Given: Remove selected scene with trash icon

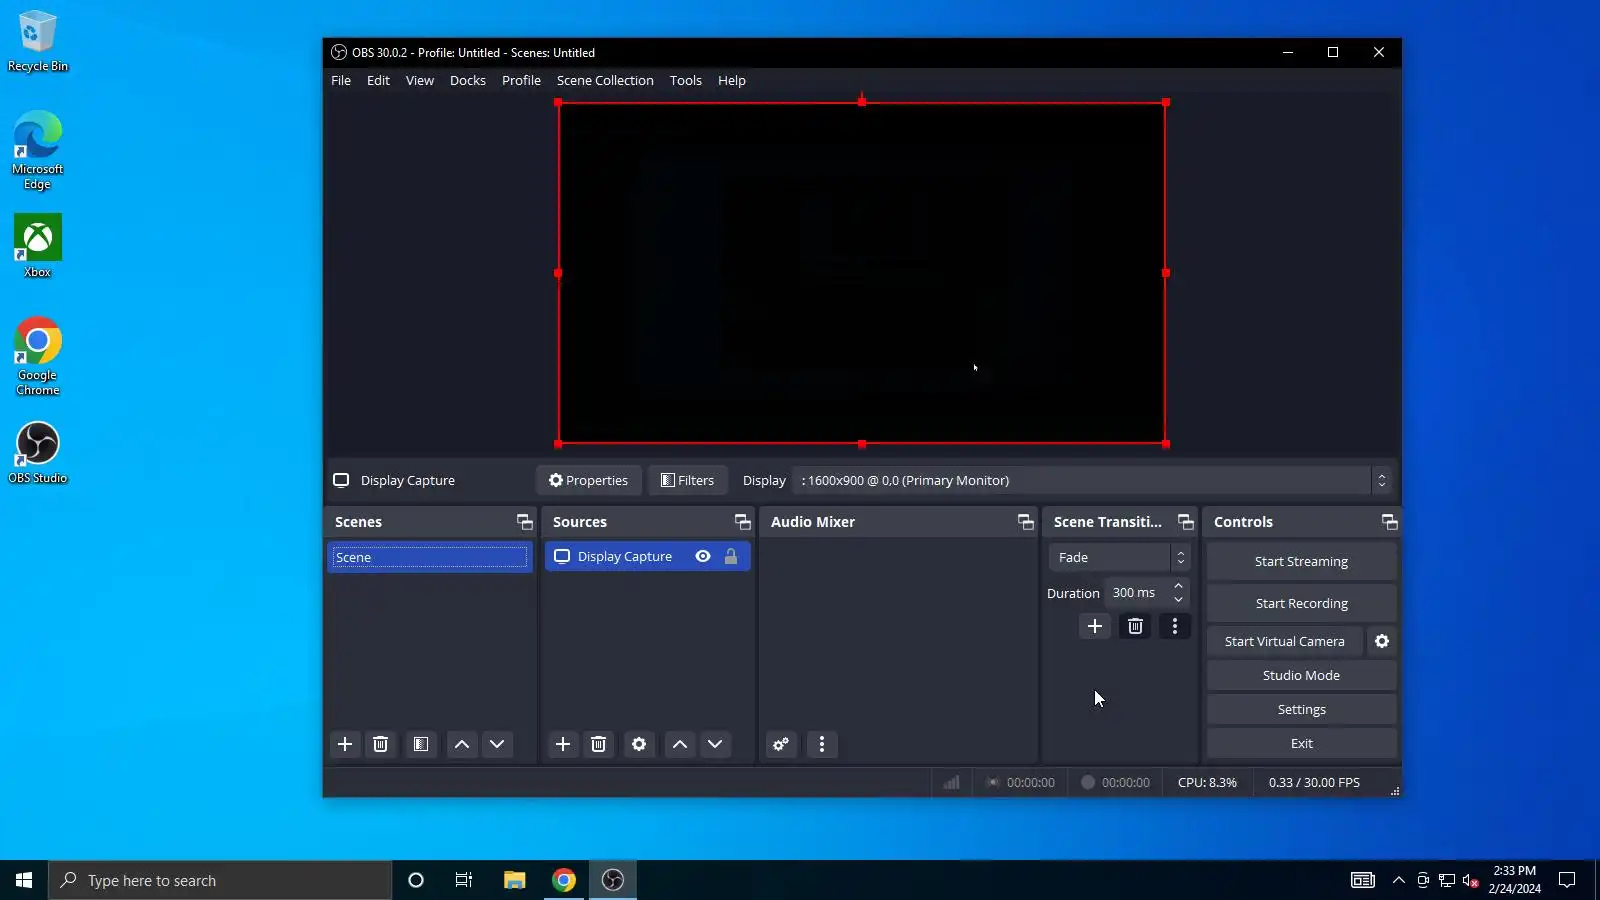Looking at the screenshot, I should (x=380, y=744).
